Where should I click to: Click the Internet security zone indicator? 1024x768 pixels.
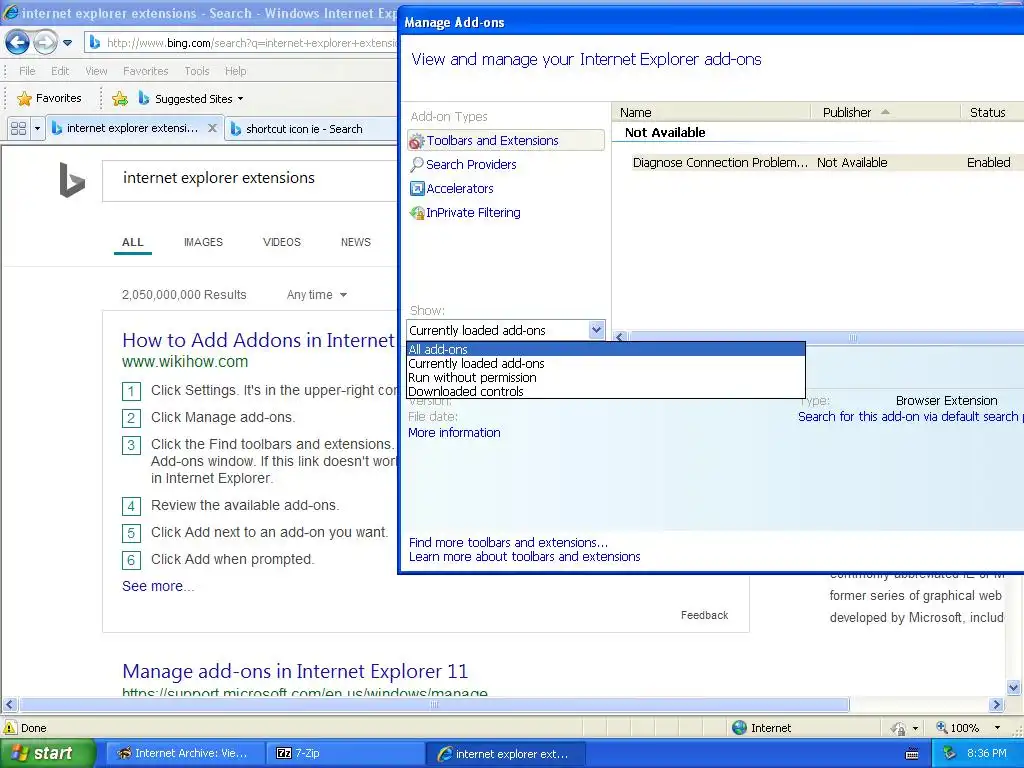(761, 728)
